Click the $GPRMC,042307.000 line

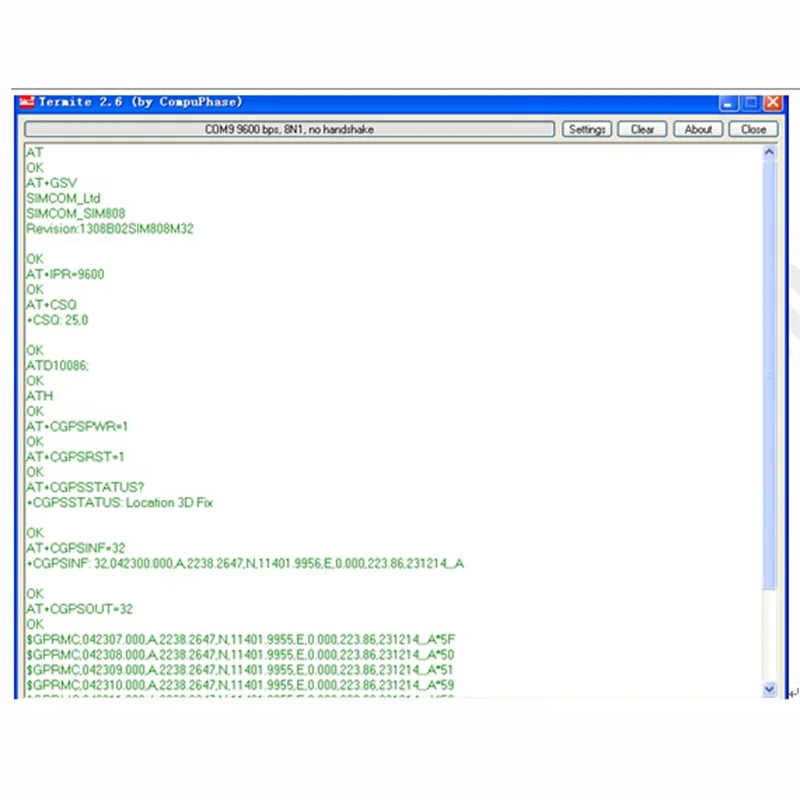[240, 640]
